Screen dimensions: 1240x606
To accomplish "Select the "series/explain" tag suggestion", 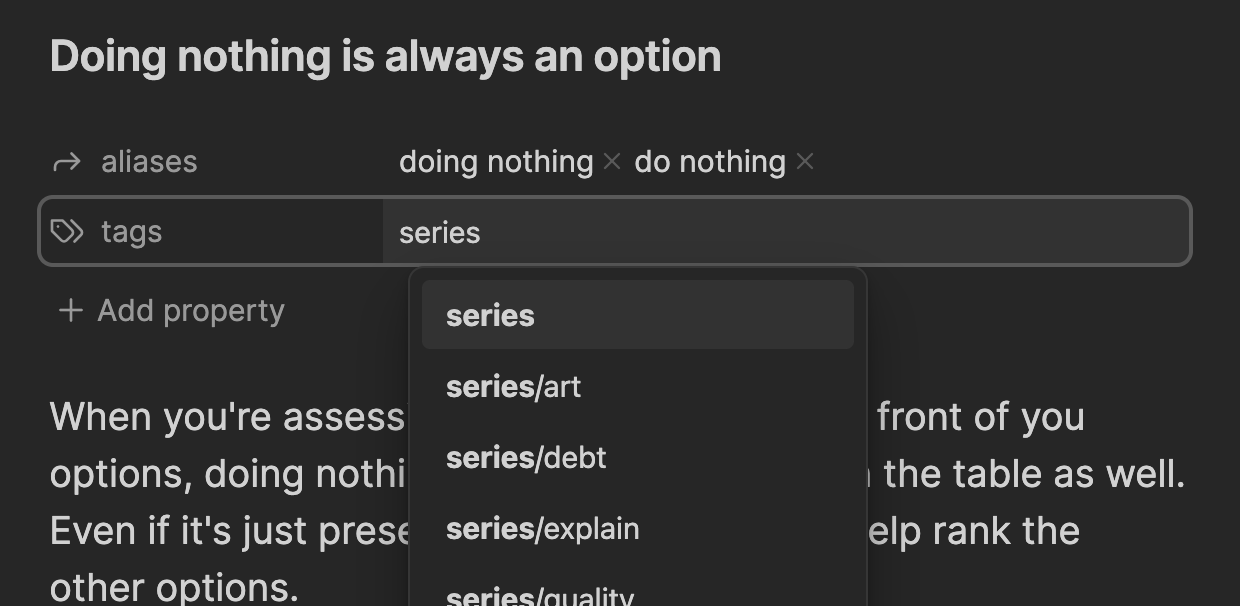I will (638, 528).
